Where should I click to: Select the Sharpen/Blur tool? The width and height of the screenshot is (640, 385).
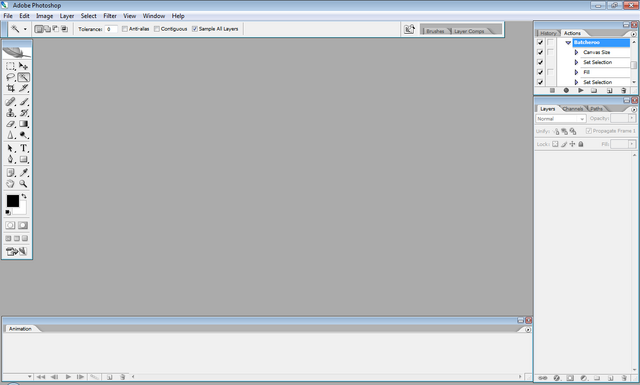pos(10,135)
